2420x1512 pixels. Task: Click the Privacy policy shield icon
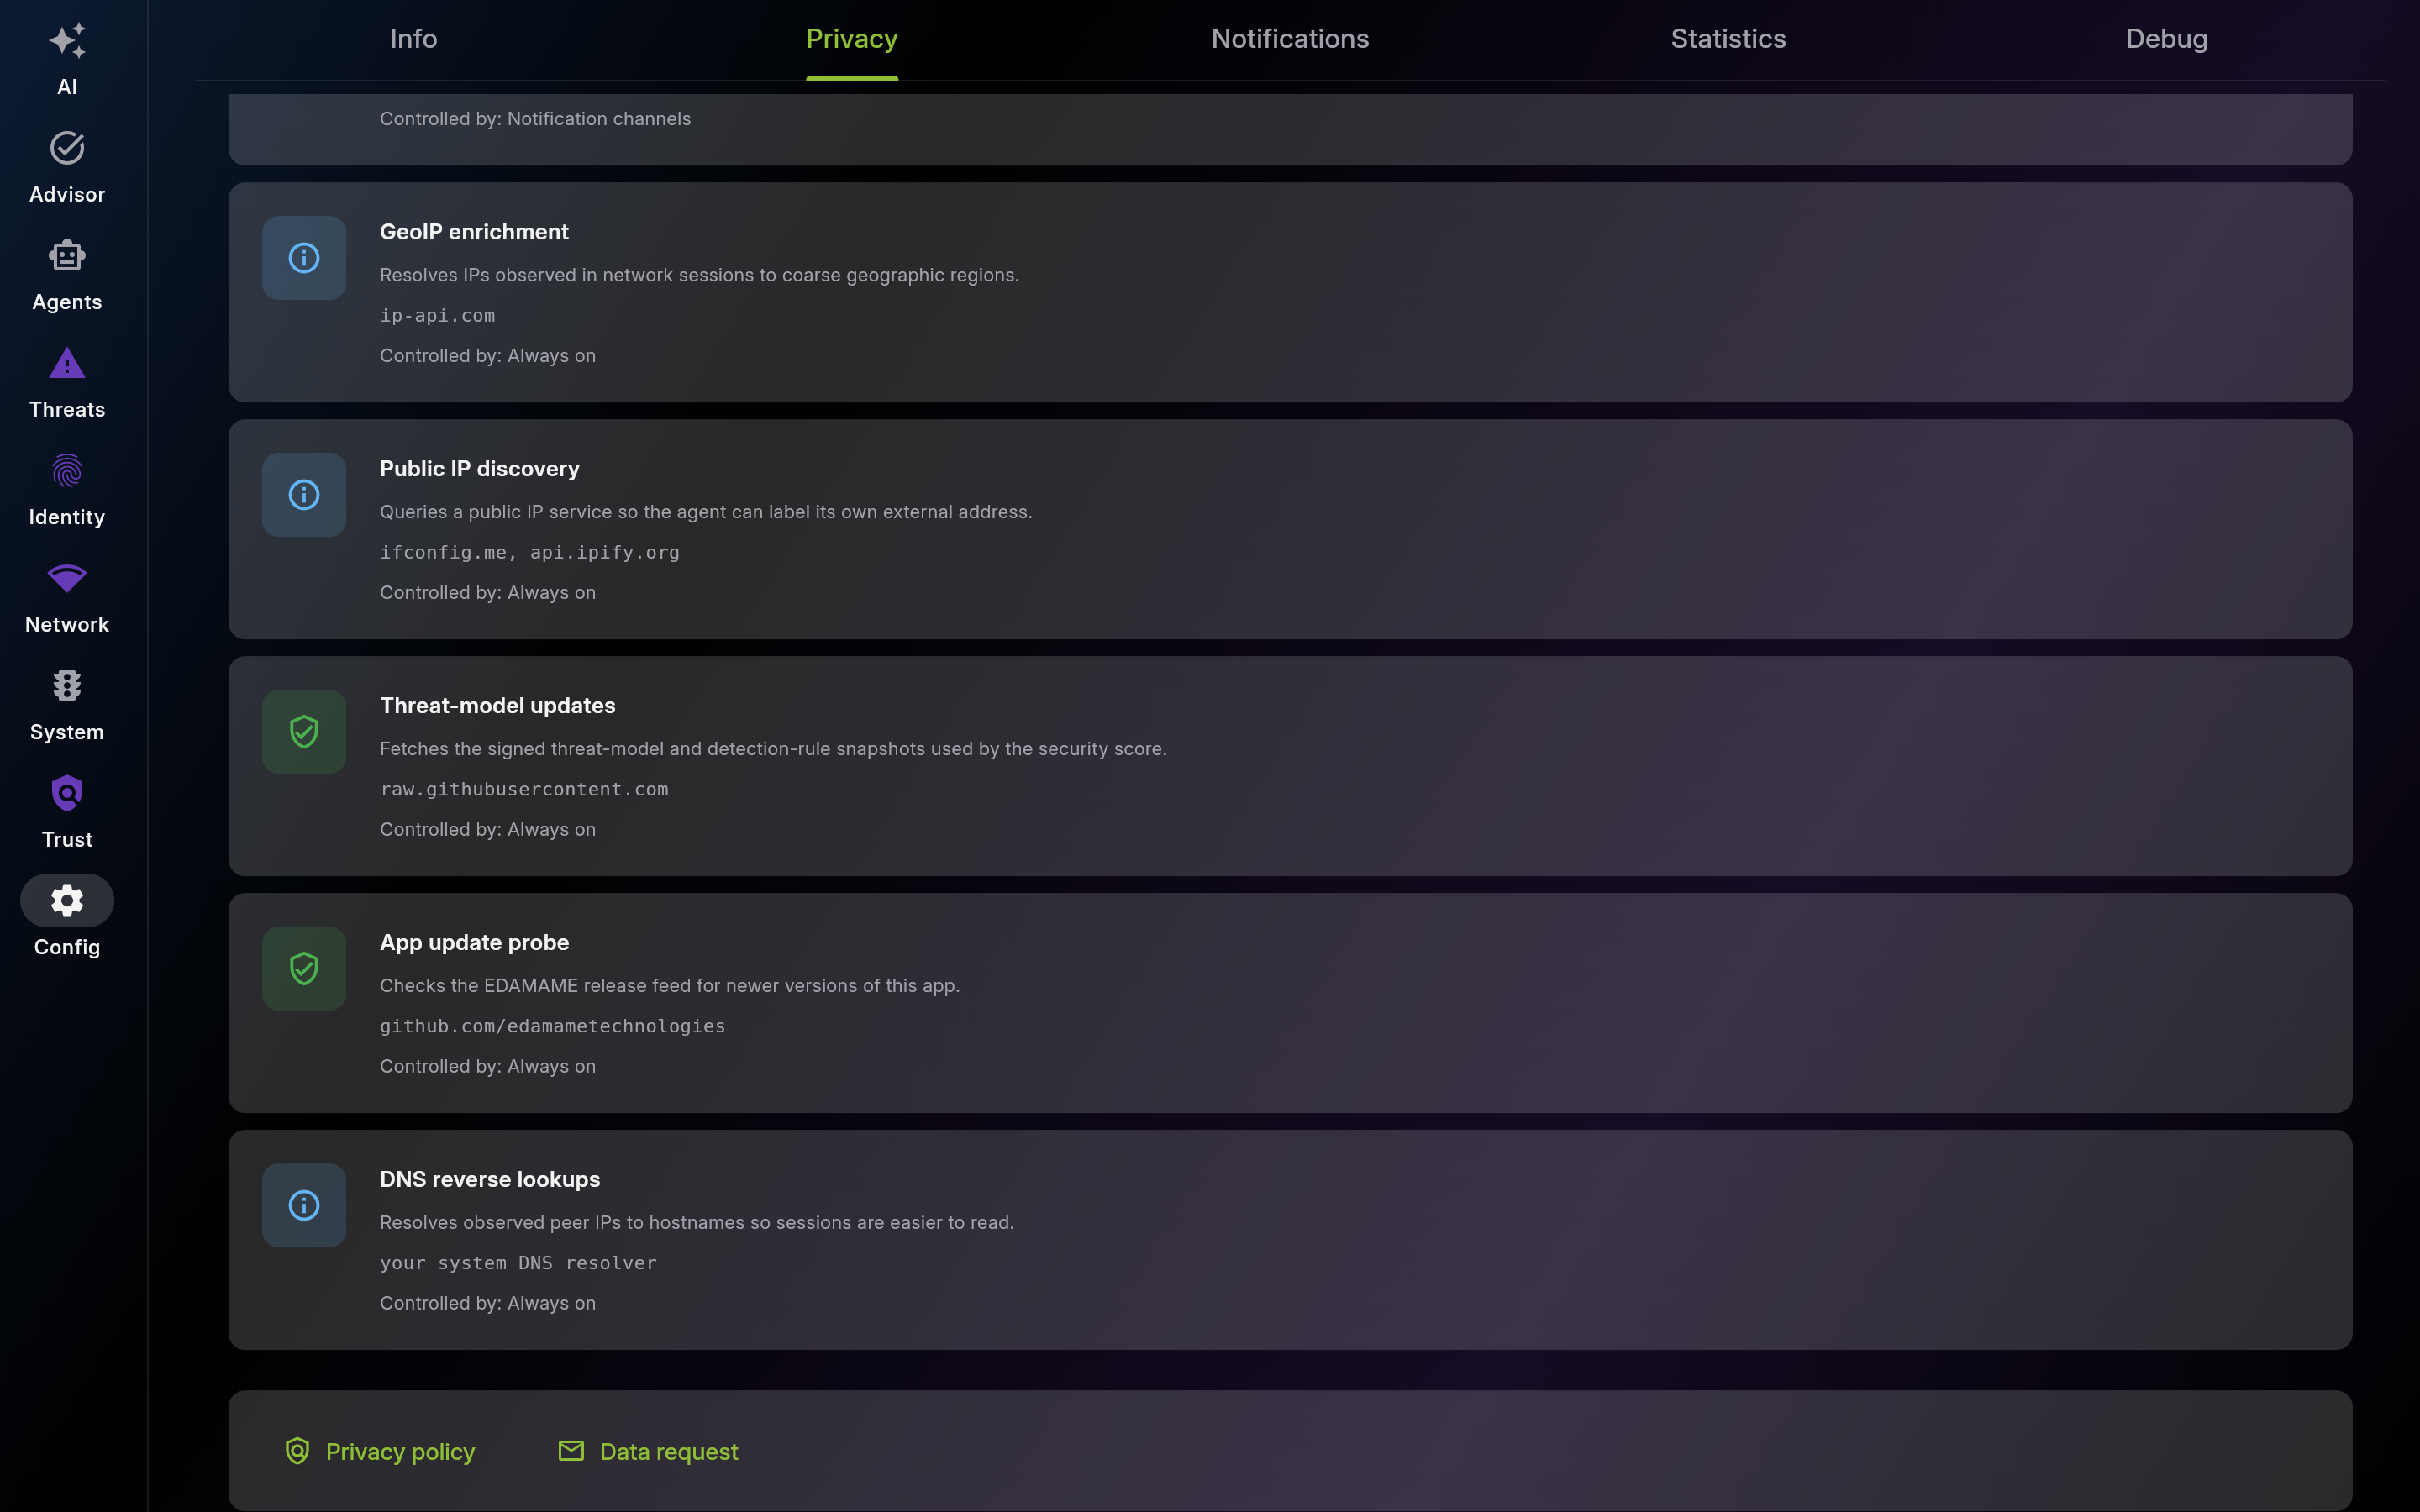click(x=297, y=1451)
